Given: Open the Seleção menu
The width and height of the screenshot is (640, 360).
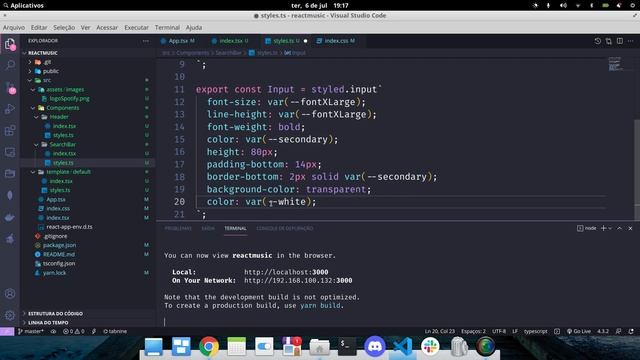Looking at the screenshot, I should 64,27.
